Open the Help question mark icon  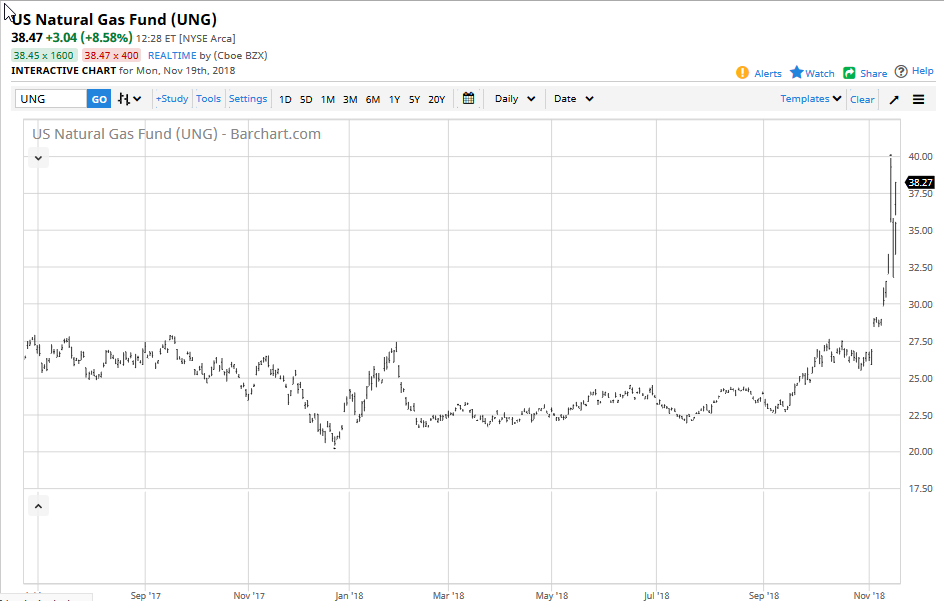[x=901, y=72]
